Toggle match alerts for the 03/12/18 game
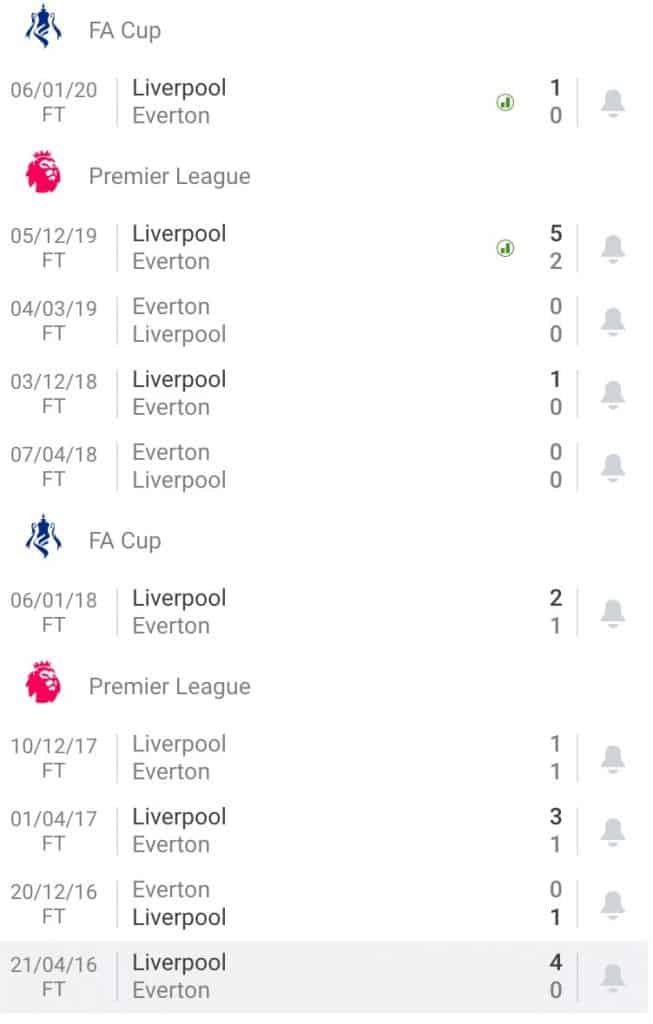This screenshot has width=653, height=1024. tap(613, 393)
